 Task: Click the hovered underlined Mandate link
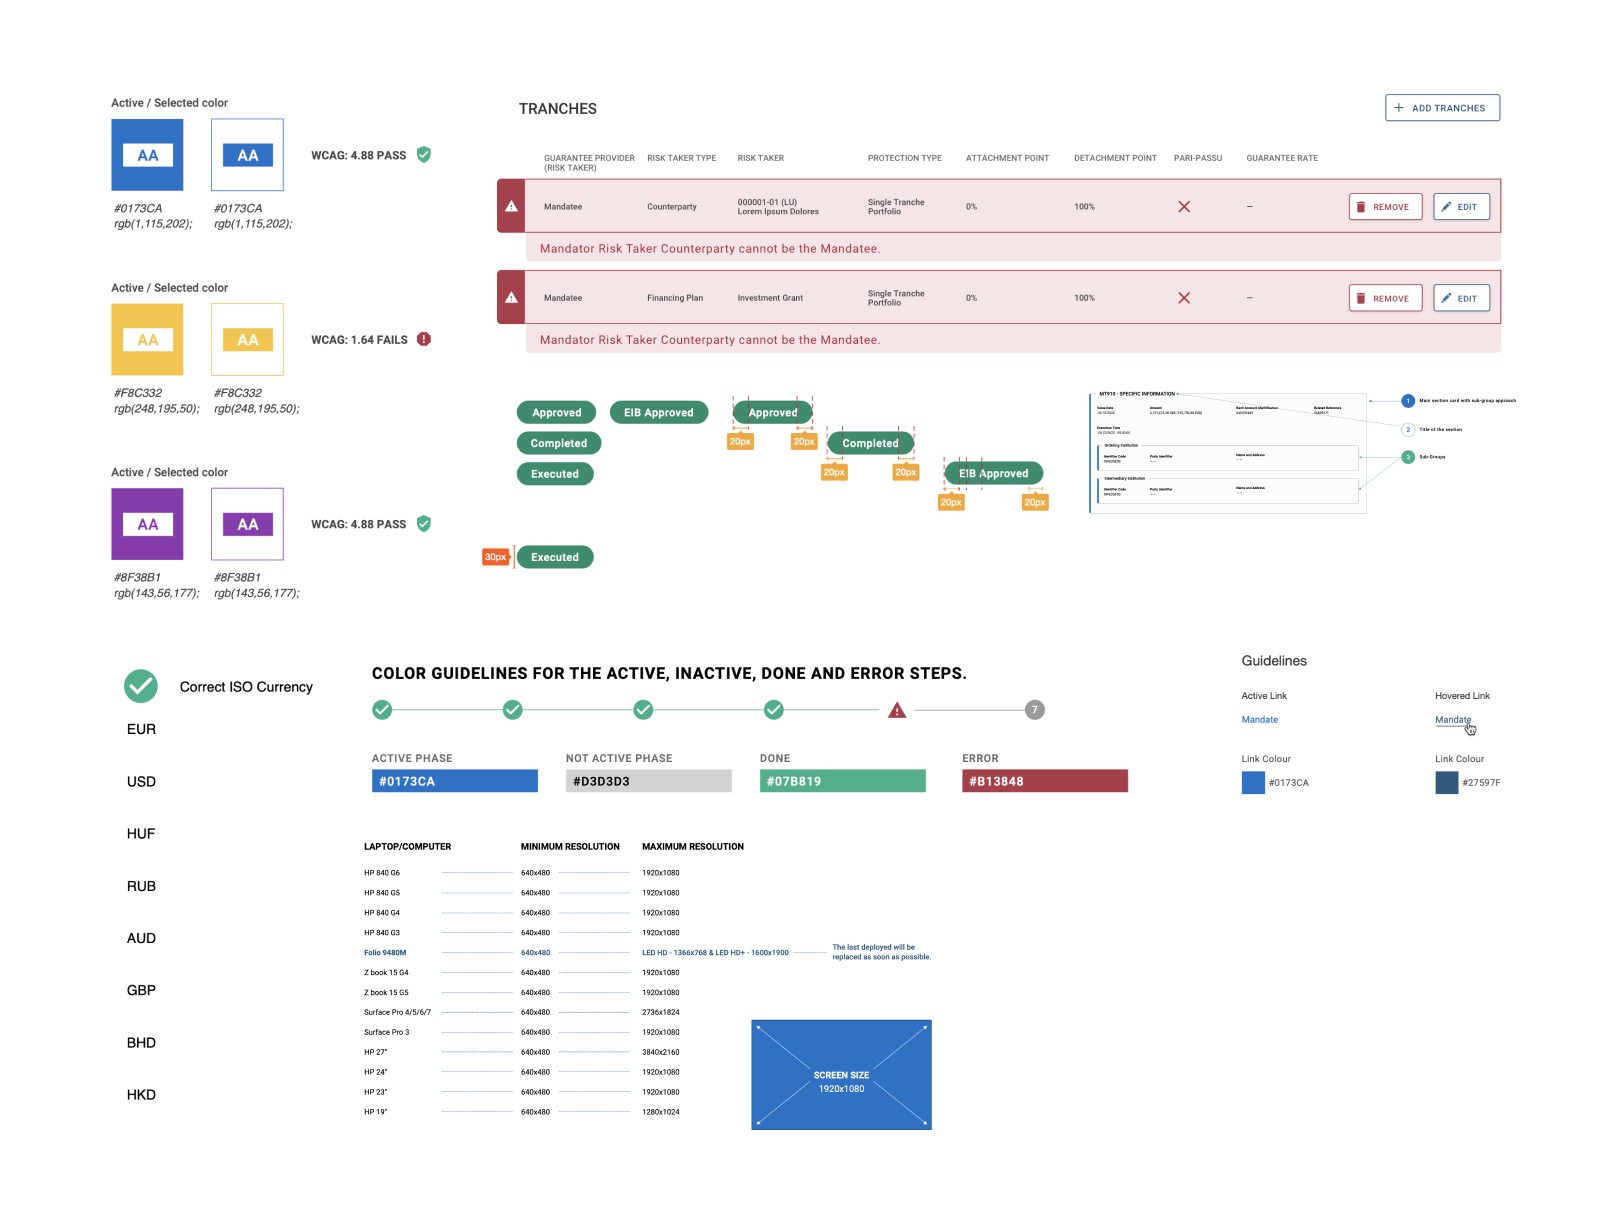click(x=1453, y=720)
